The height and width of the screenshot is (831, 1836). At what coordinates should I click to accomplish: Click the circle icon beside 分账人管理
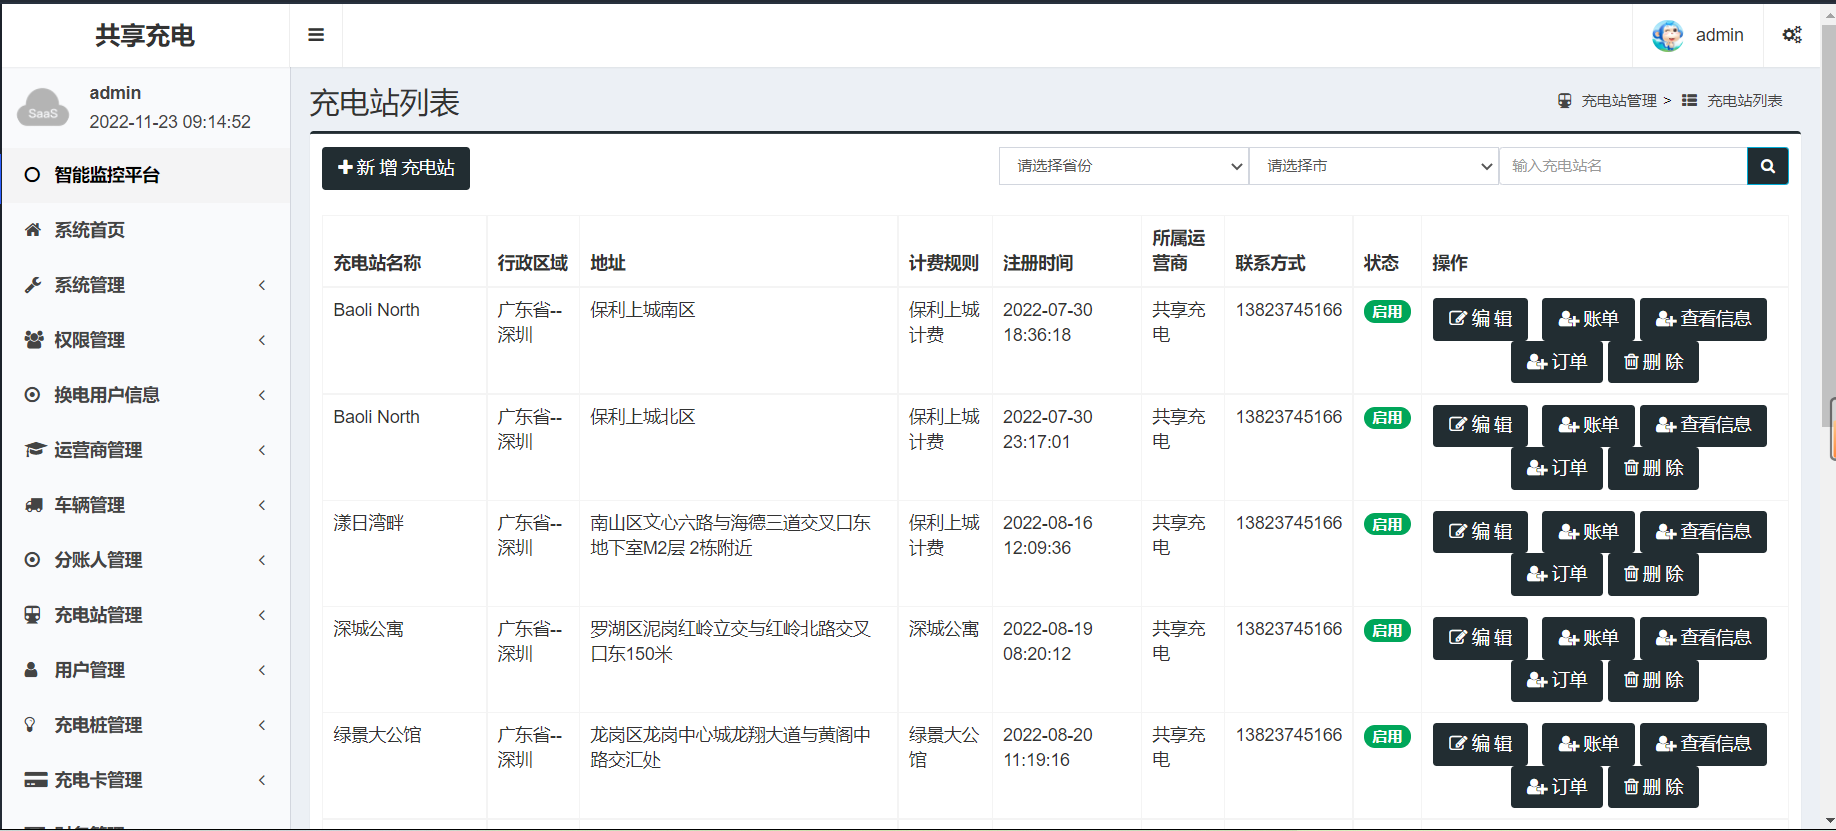coord(33,560)
